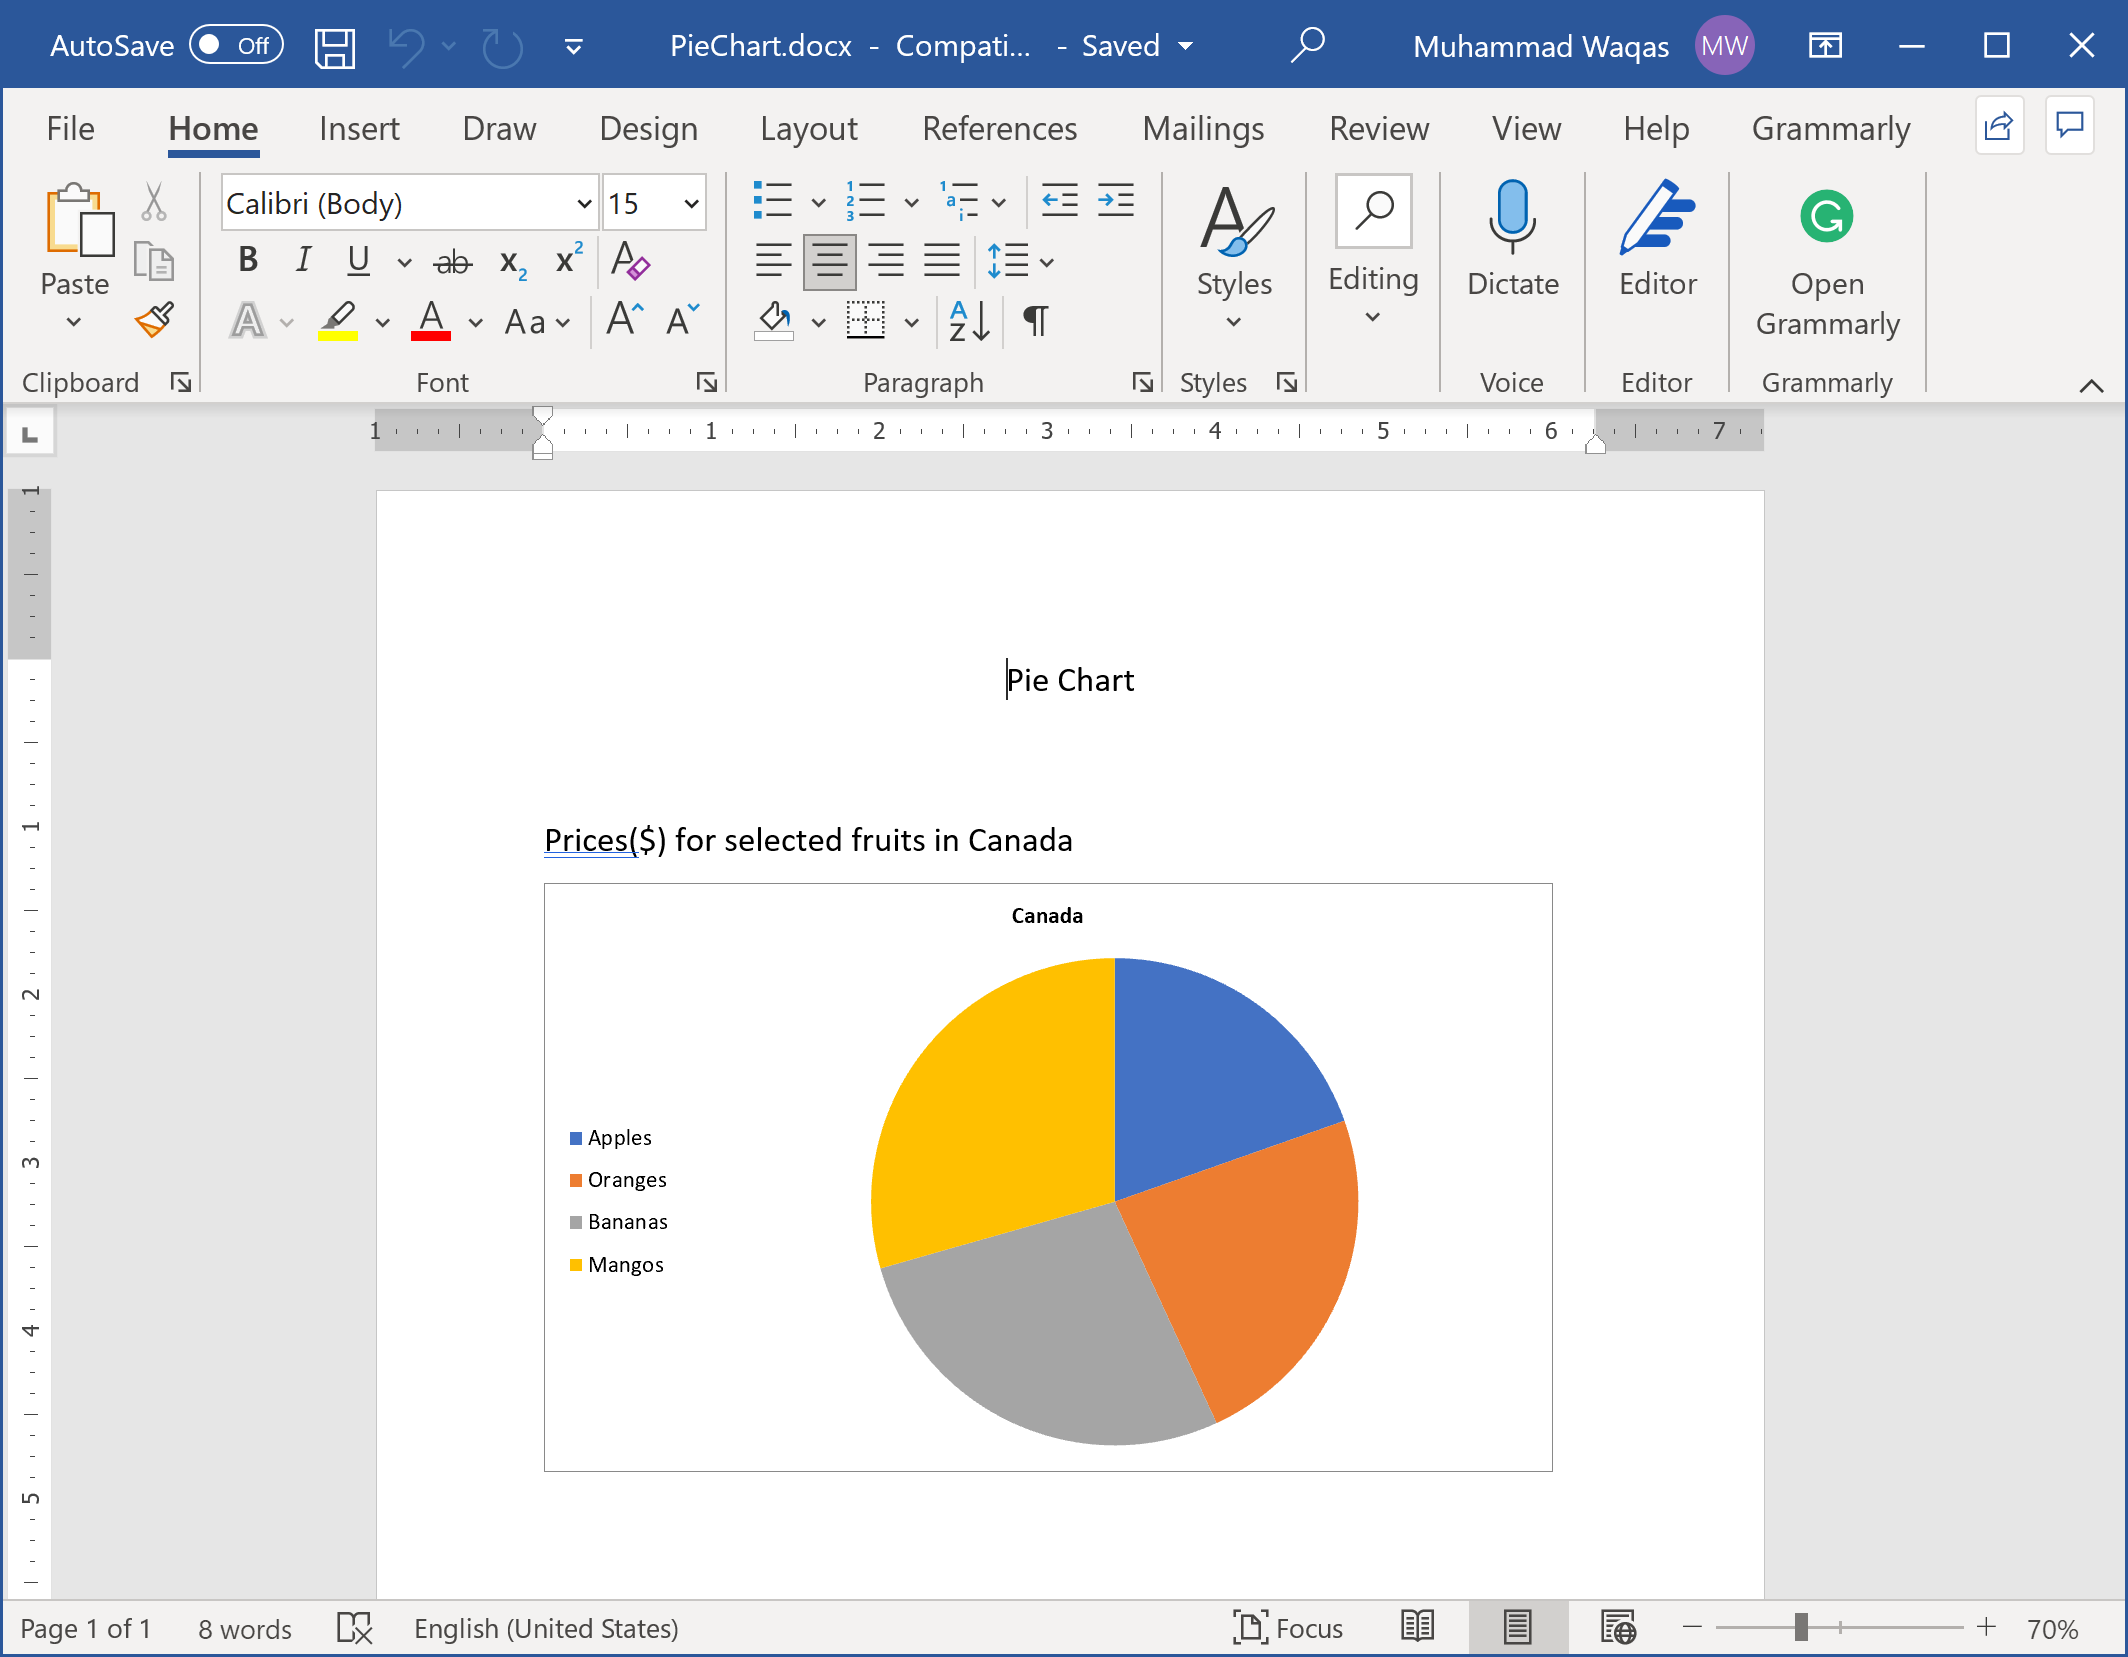Image resolution: width=2128 pixels, height=1657 pixels.
Task: Toggle the AutoSave switch
Action: point(237,46)
